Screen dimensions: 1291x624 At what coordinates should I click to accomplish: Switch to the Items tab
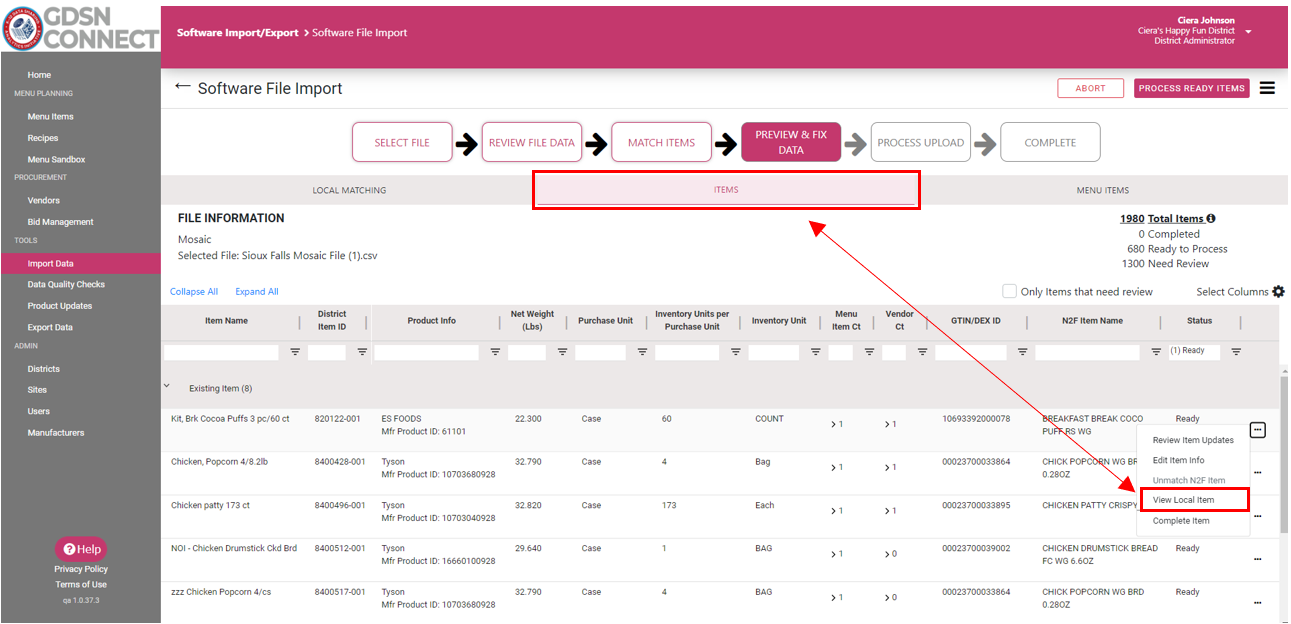(x=726, y=190)
